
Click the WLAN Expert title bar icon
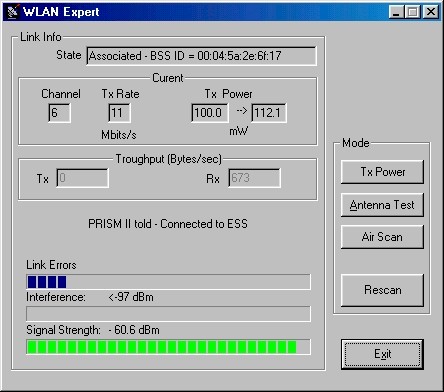(13, 12)
